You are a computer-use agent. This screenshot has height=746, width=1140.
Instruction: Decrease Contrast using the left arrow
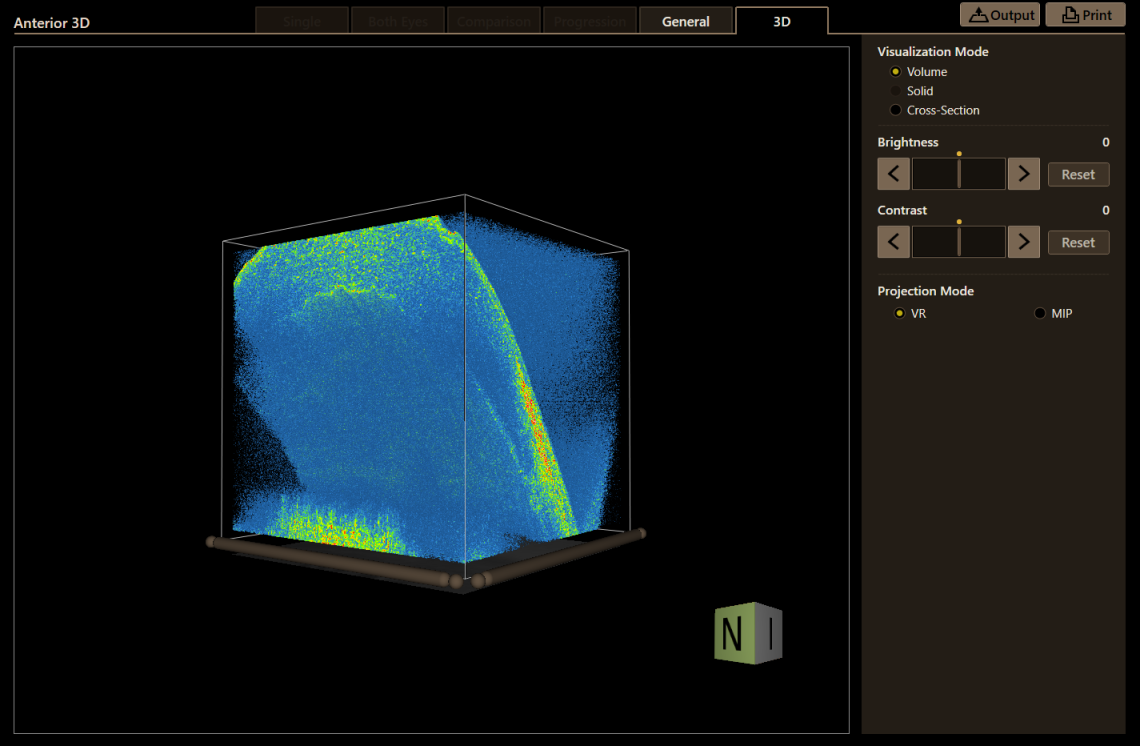(x=893, y=241)
